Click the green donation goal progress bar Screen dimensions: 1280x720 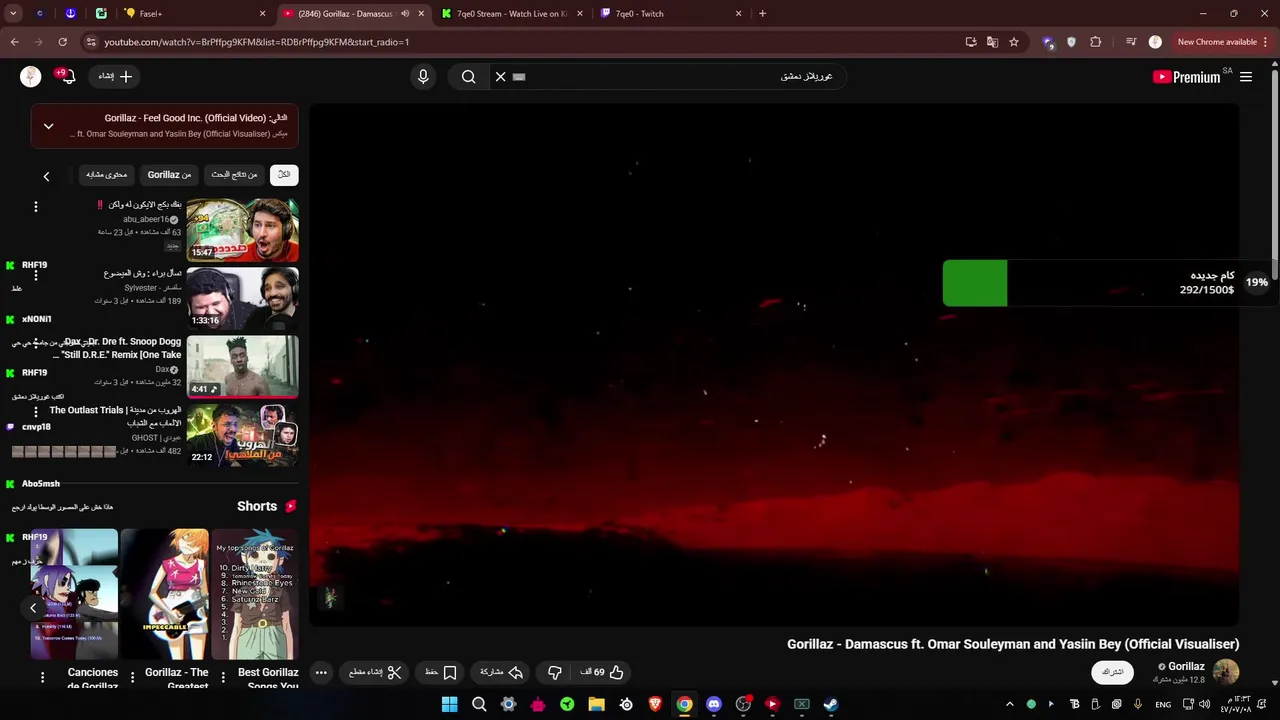pyautogui.click(x=975, y=283)
